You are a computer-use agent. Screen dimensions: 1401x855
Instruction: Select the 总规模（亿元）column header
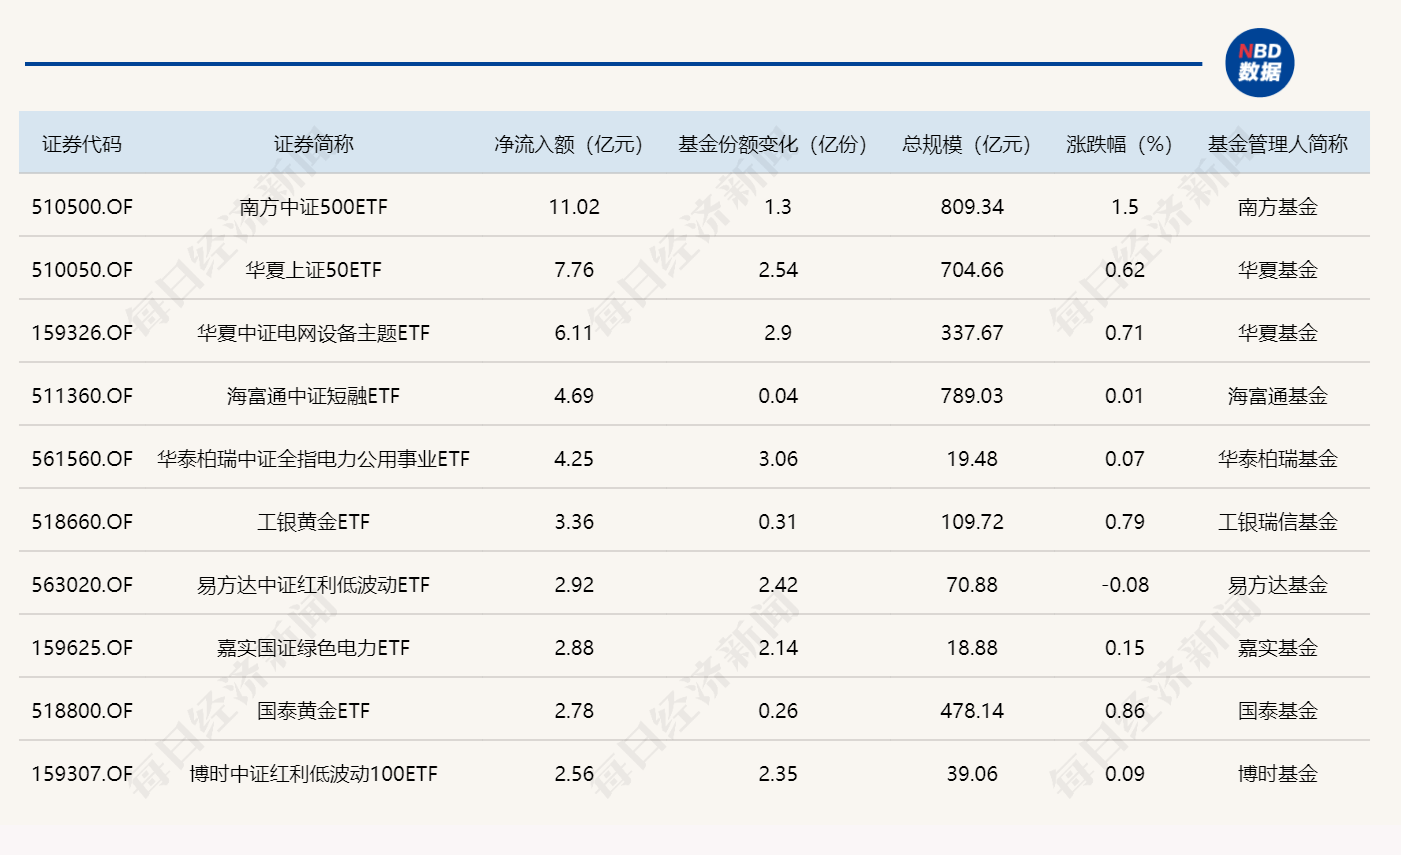[966, 144]
